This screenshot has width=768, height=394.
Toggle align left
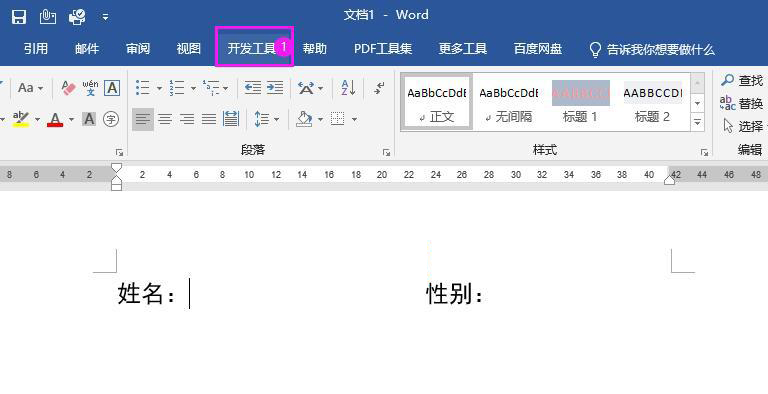point(143,119)
